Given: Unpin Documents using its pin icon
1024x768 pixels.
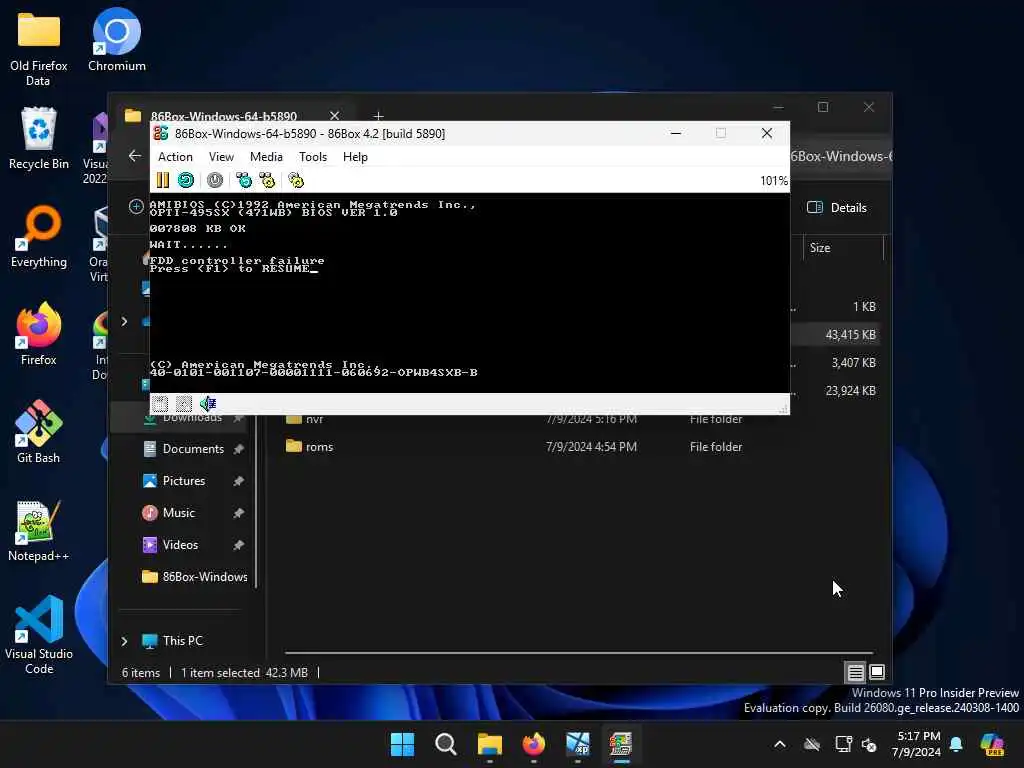Looking at the screenshot, I should [x=238, y=449].
